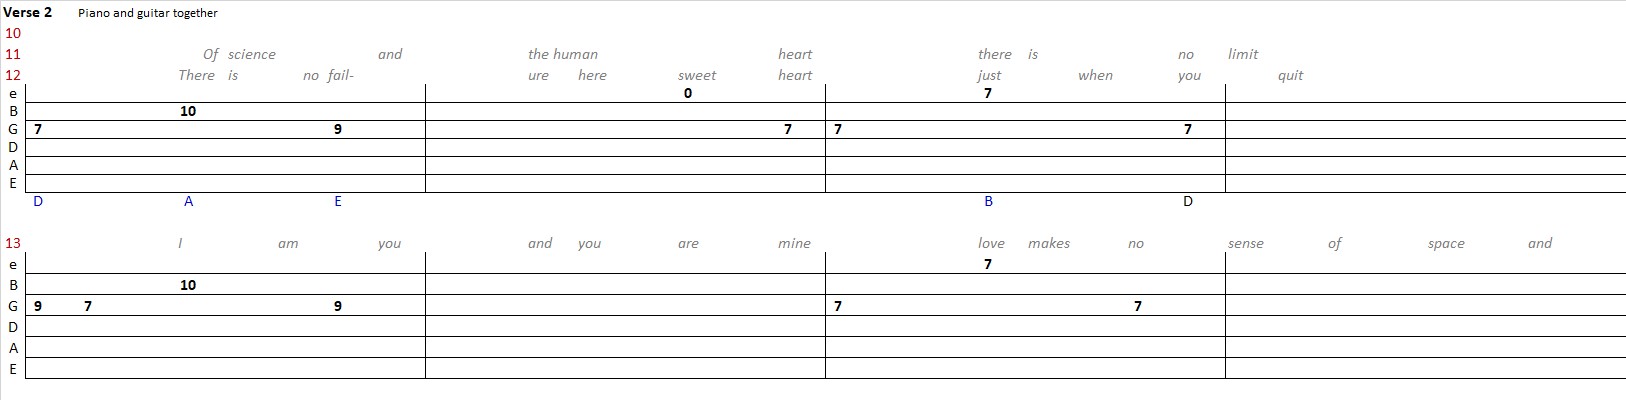Select the fret 9 starting the second tab
The width and height of the screenshot is (1626, 400).
tap(38, 306)
